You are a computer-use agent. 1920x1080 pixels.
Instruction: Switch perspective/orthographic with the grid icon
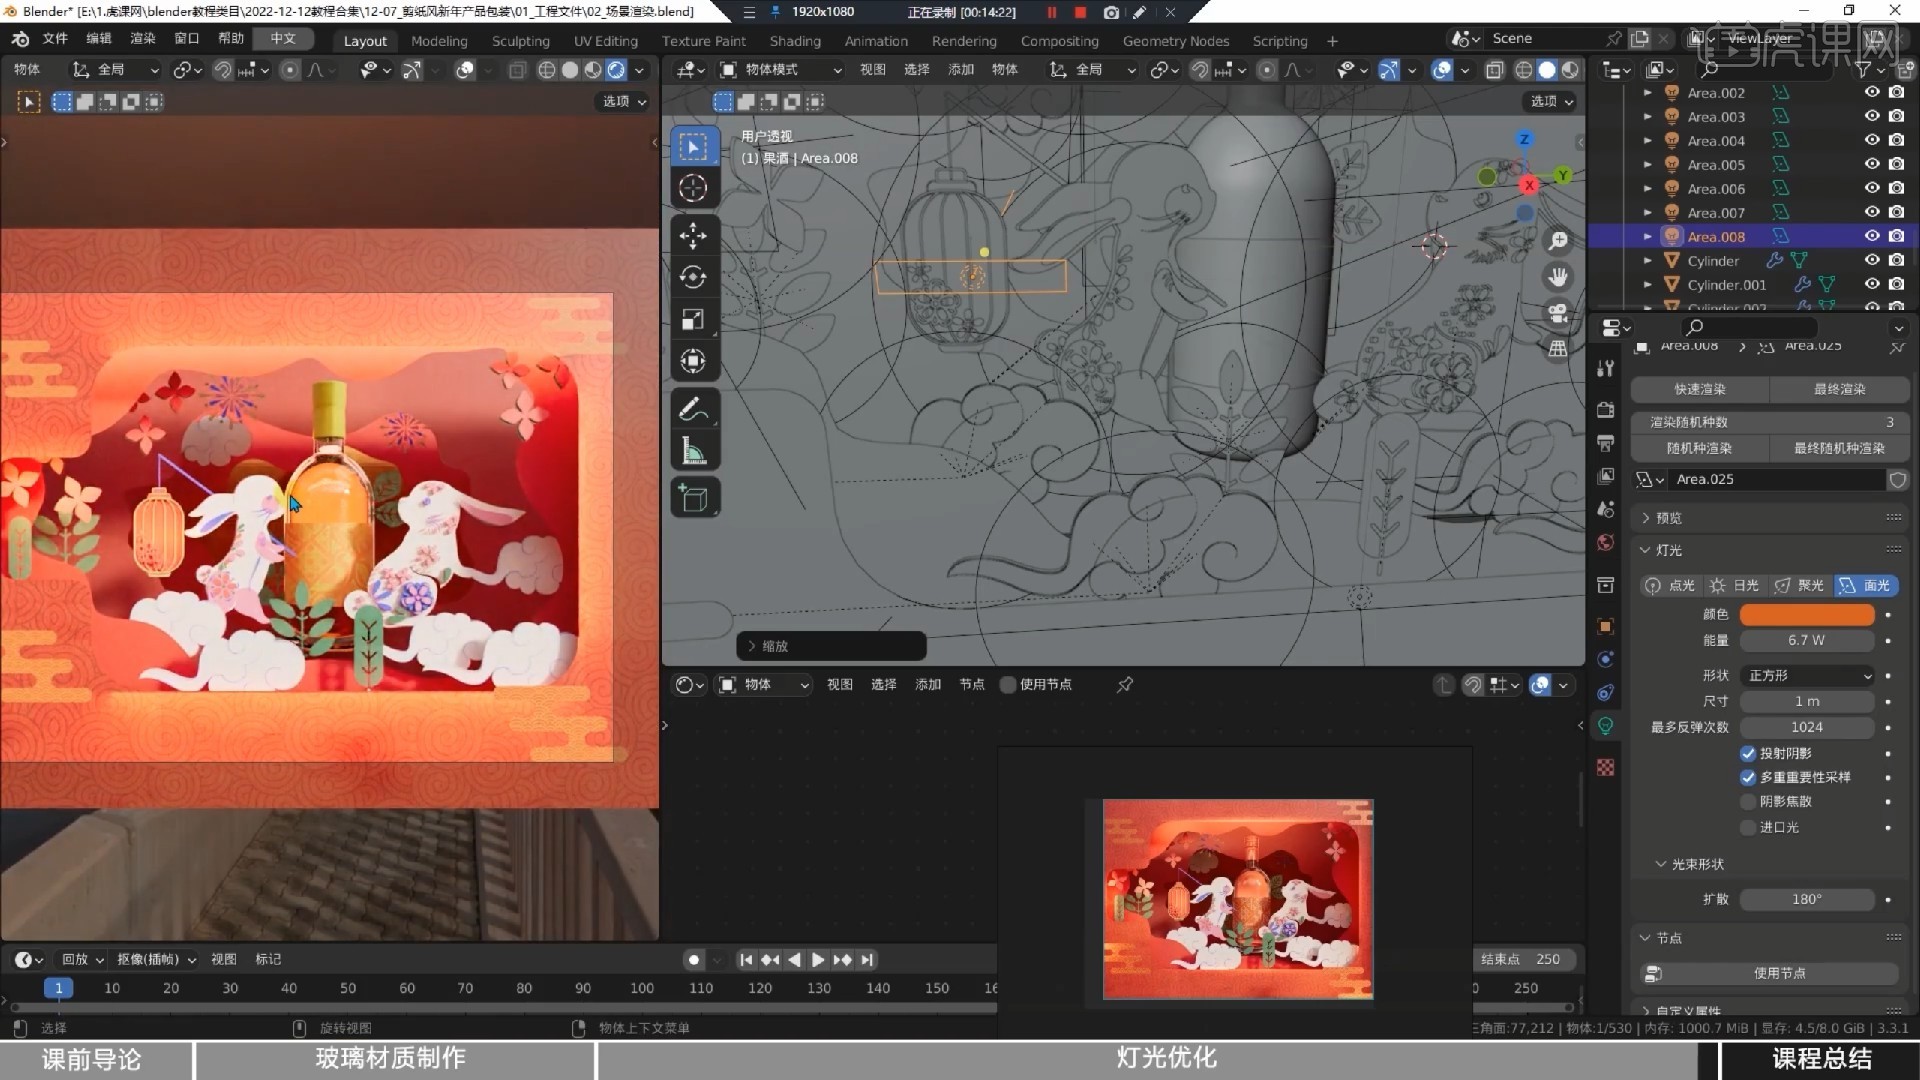point(1558,349)
